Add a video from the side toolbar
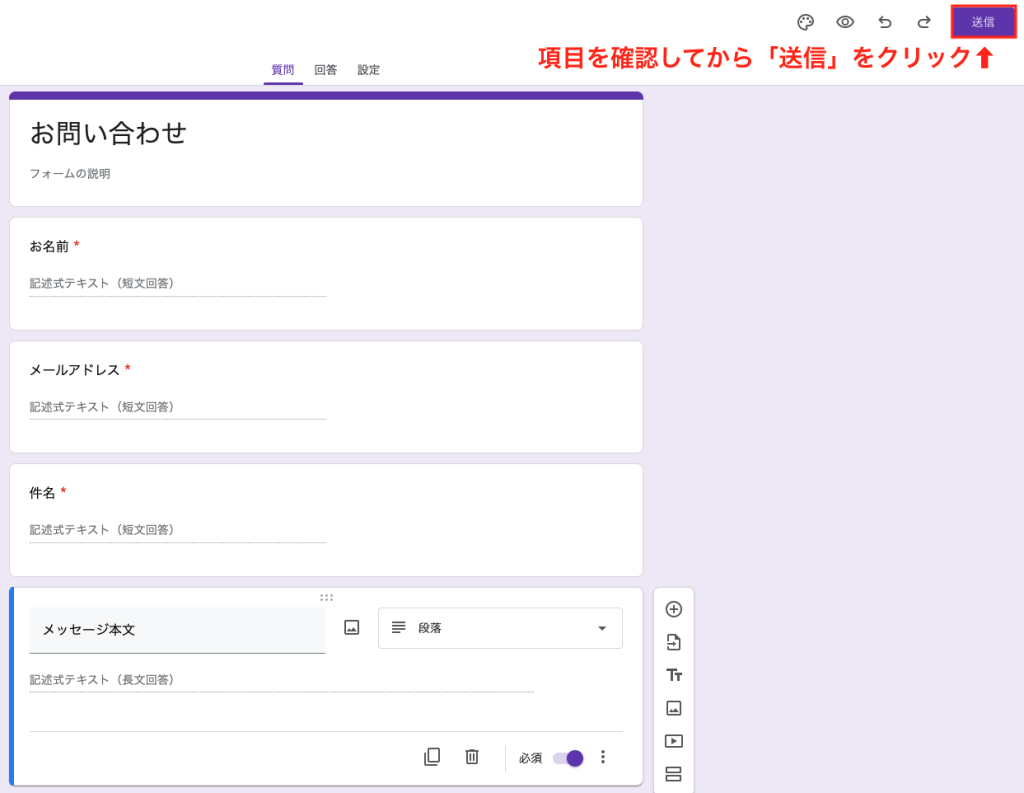Screen dimensions: 1024x793 tap(673, 741)
